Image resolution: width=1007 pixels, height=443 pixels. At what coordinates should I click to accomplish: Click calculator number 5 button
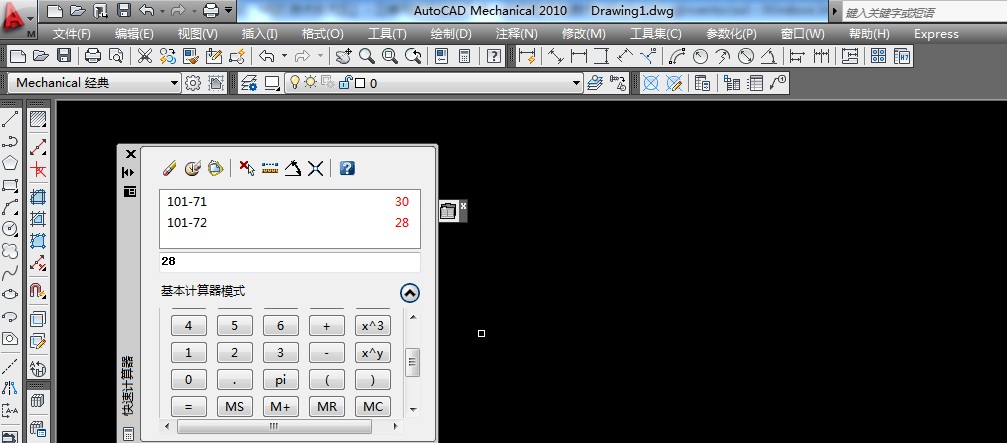tap(234, 326)
